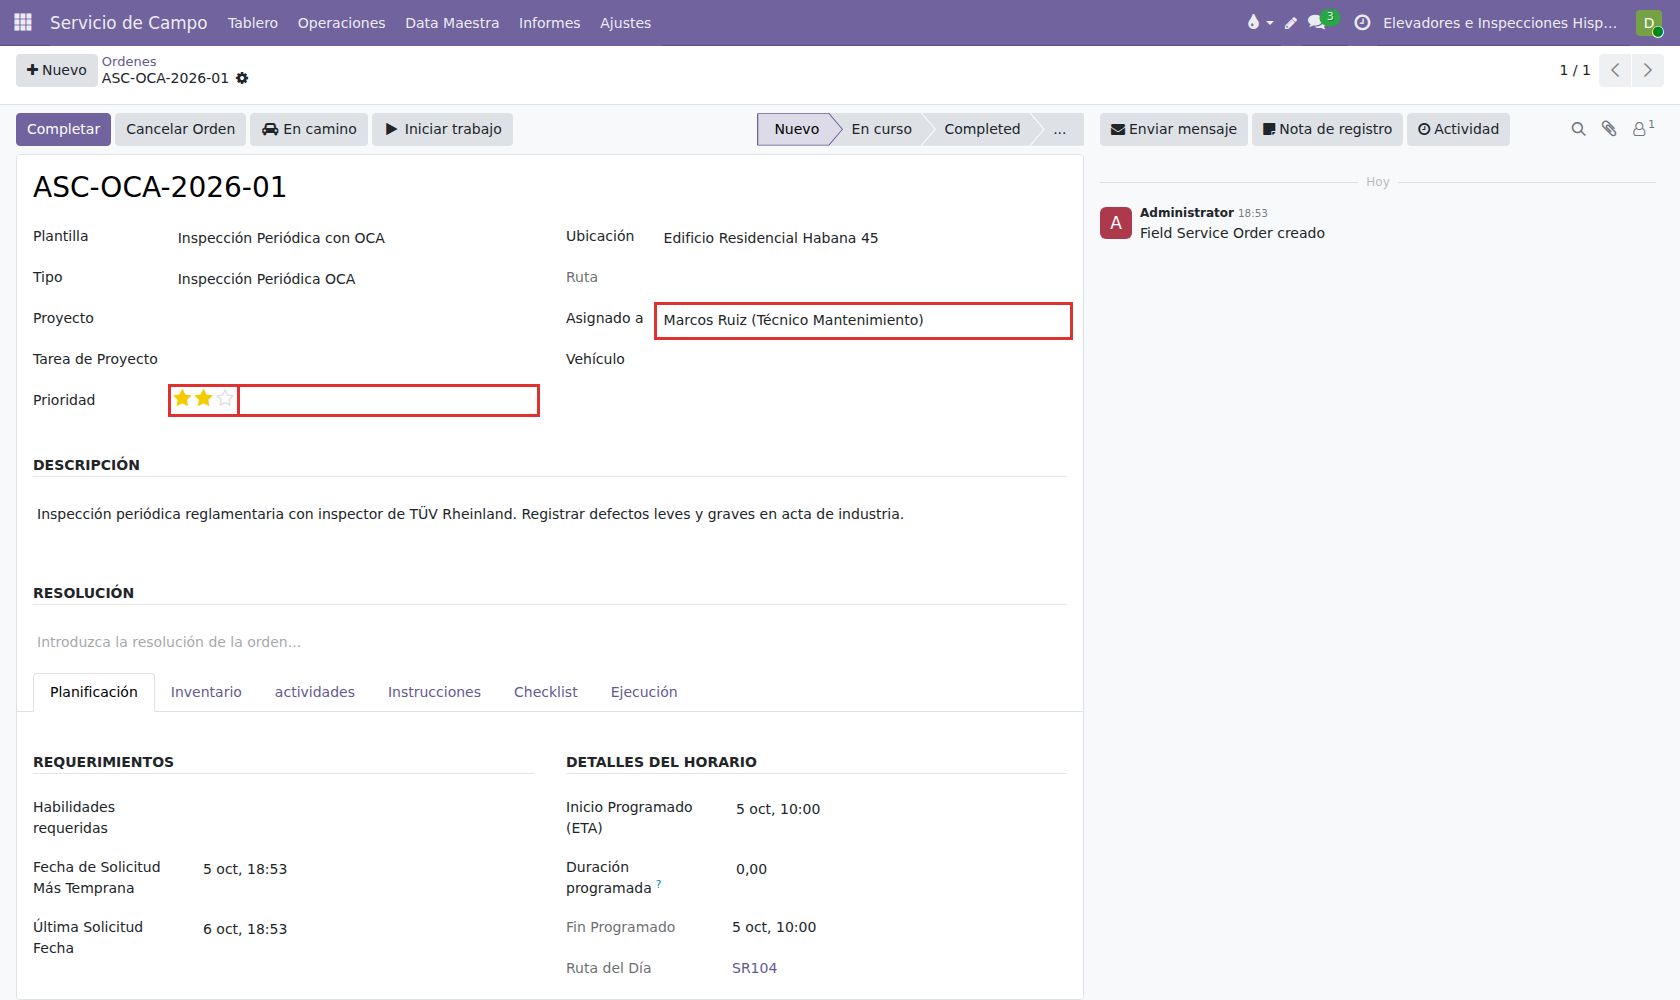Go to previous record arrow
Image resolution: width=1680 pixels, height=1000 pixels.
point(1615,70)
